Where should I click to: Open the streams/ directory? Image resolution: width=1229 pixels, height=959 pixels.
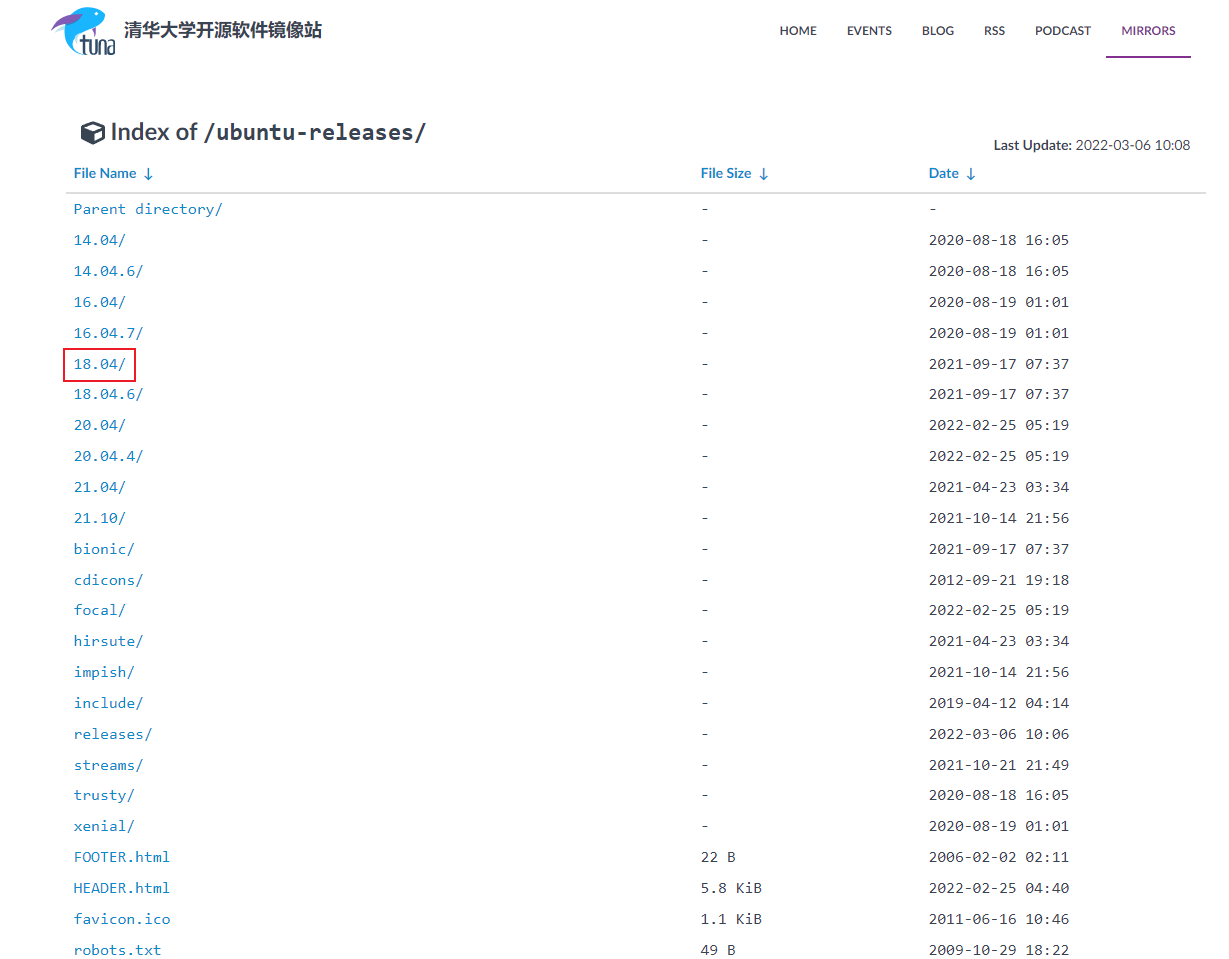[x=108, y=765]
